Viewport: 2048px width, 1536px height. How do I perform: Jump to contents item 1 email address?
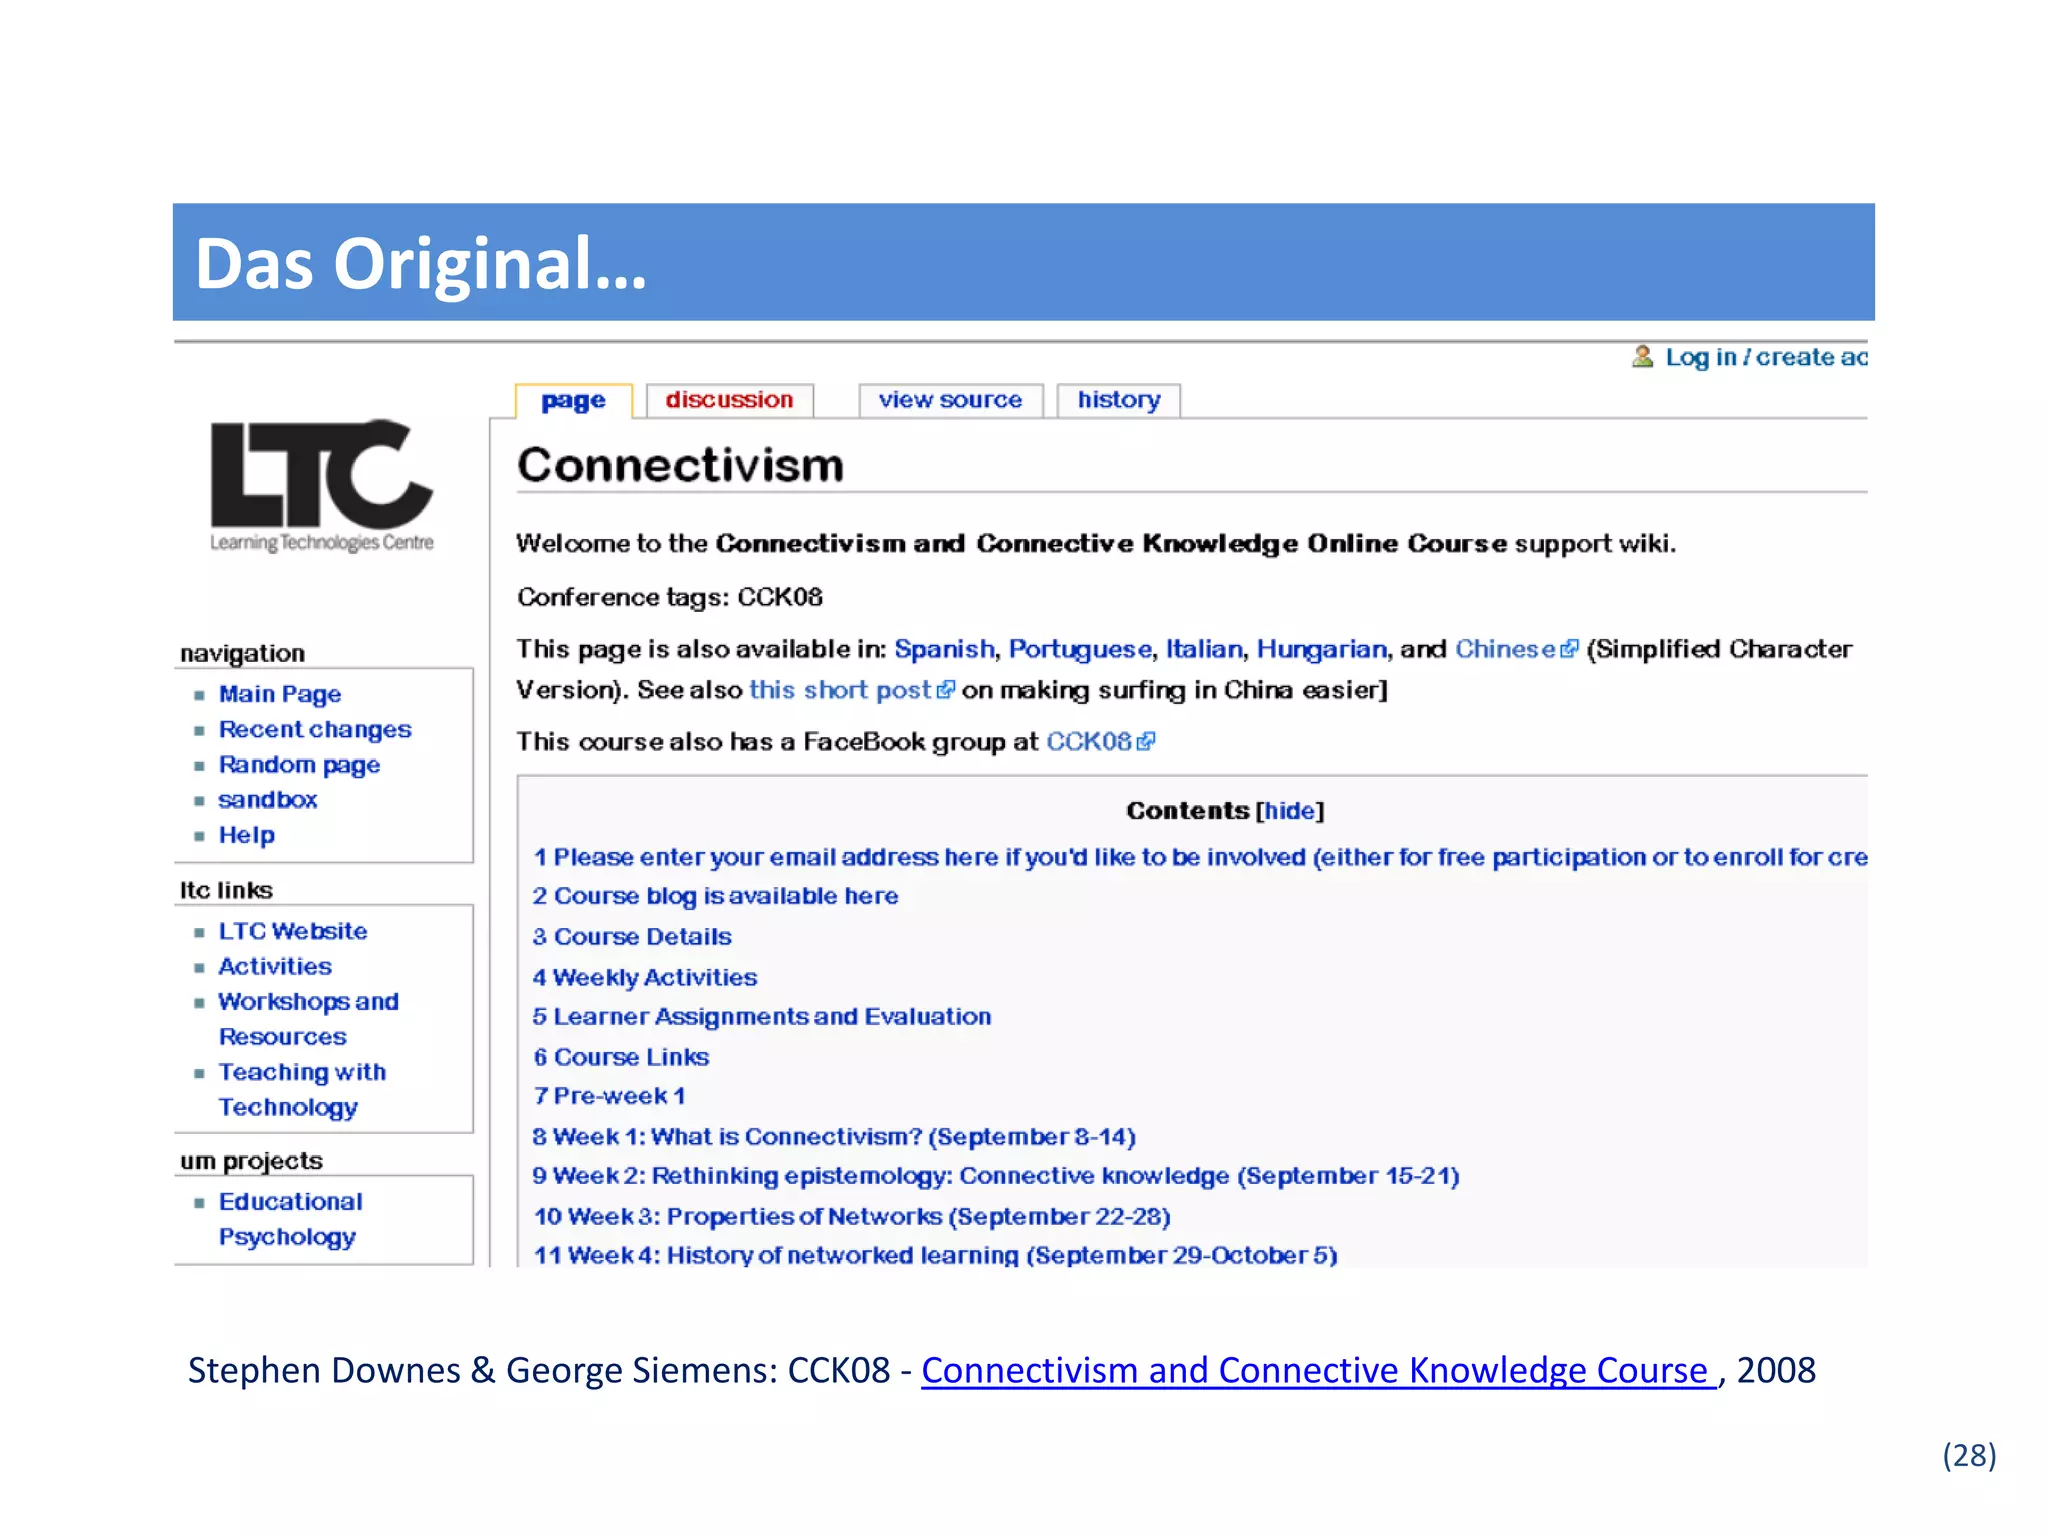pyautogui.click(x=1200, y=857)
